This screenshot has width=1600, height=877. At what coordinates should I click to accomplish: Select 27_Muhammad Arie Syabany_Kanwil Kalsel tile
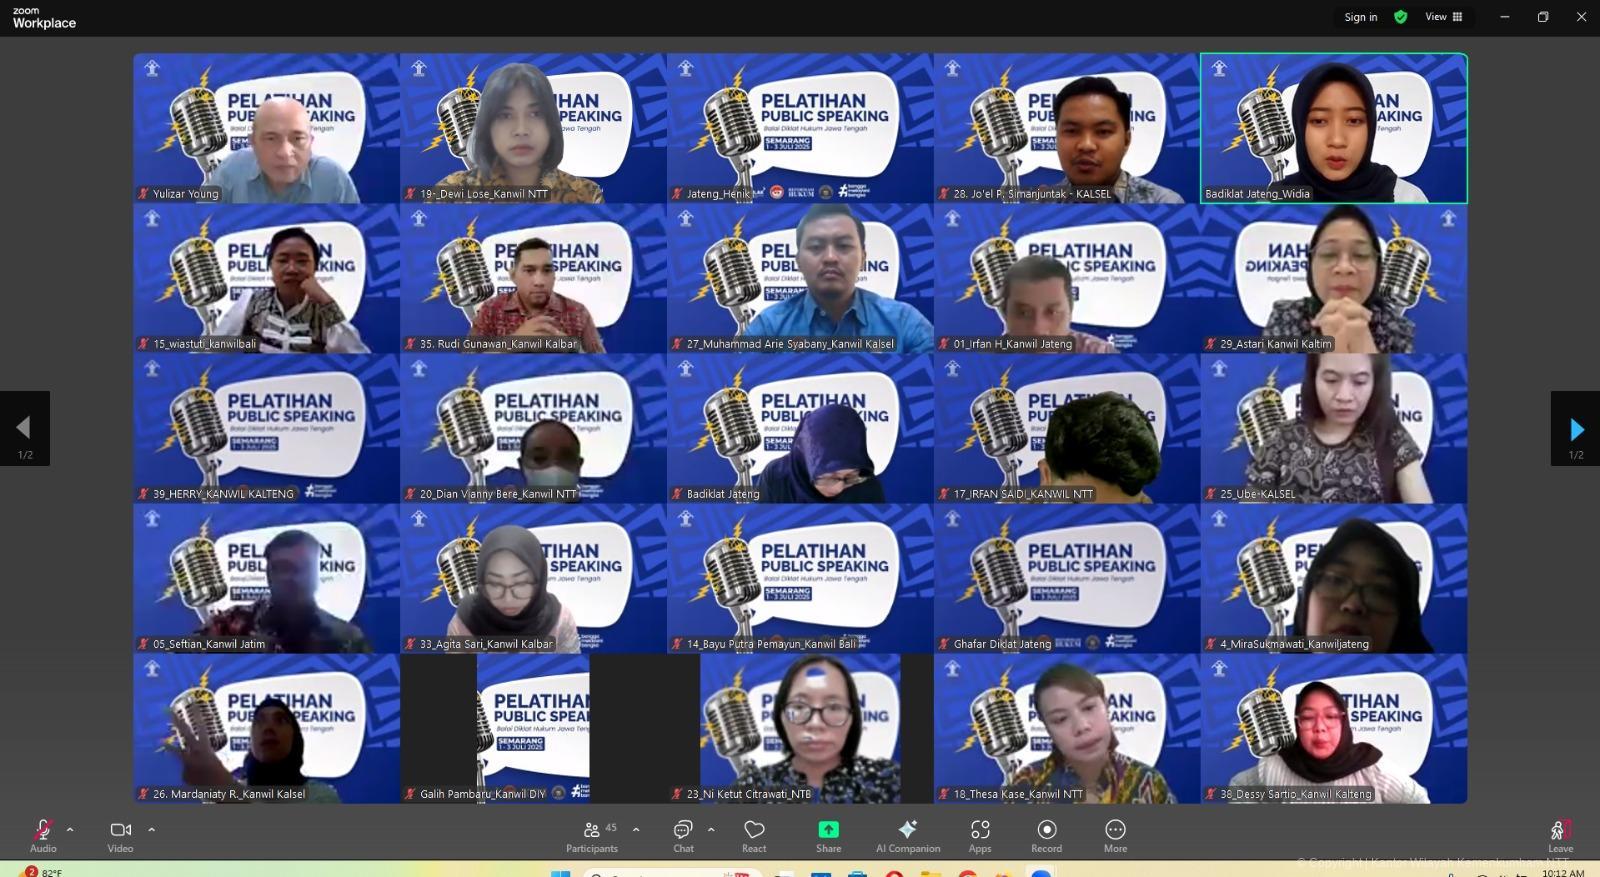(800, 278)
